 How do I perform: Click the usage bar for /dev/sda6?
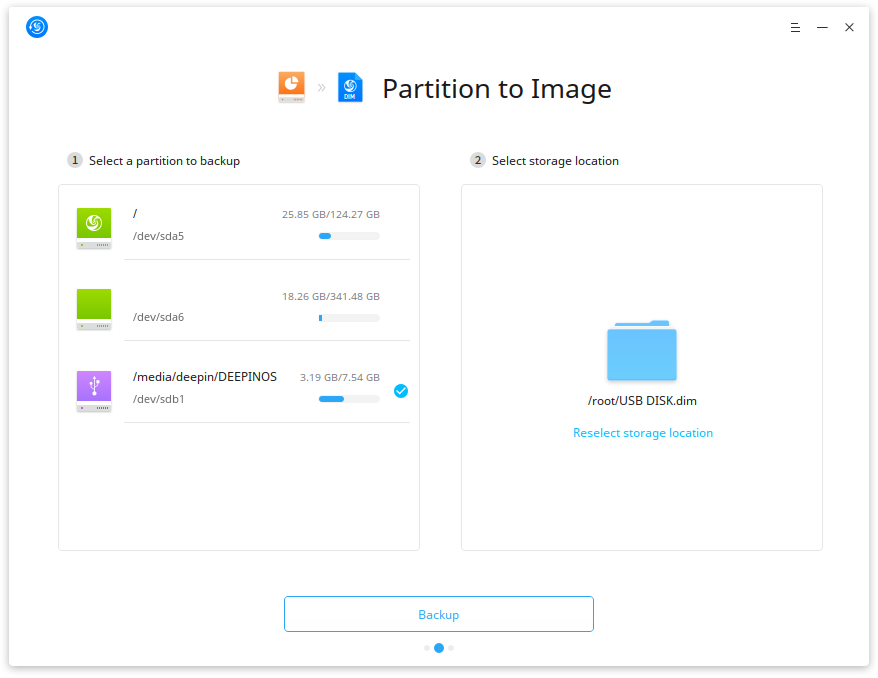point(349,318)
